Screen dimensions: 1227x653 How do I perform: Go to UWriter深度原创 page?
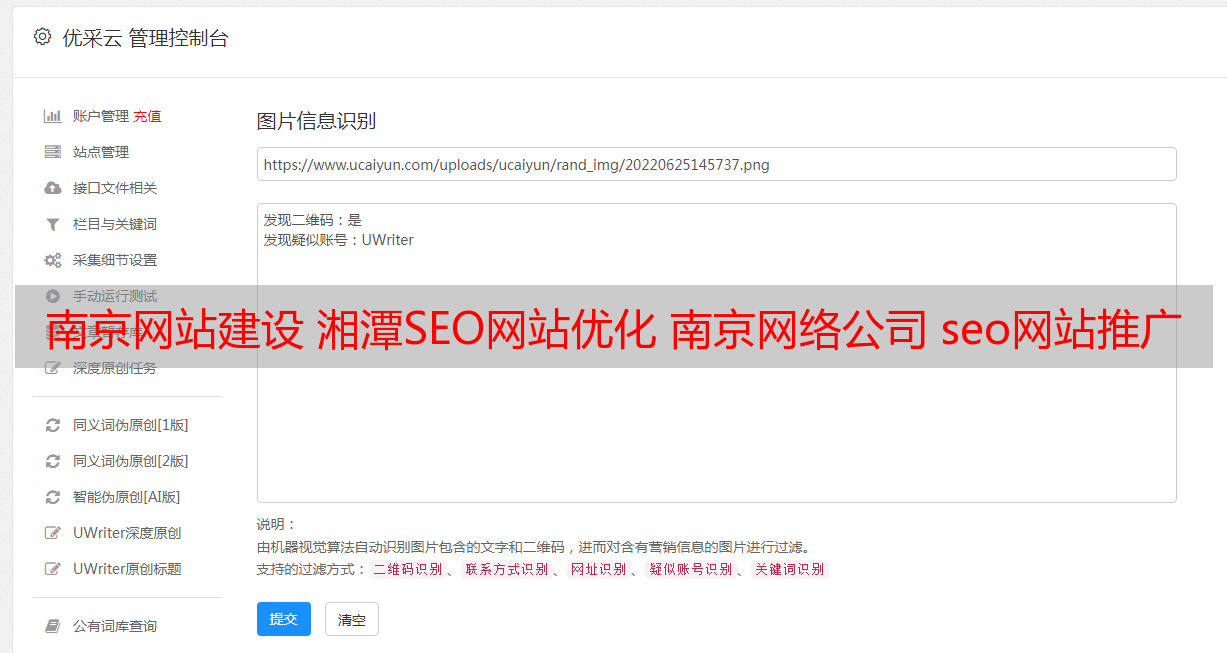coord(127,533)
